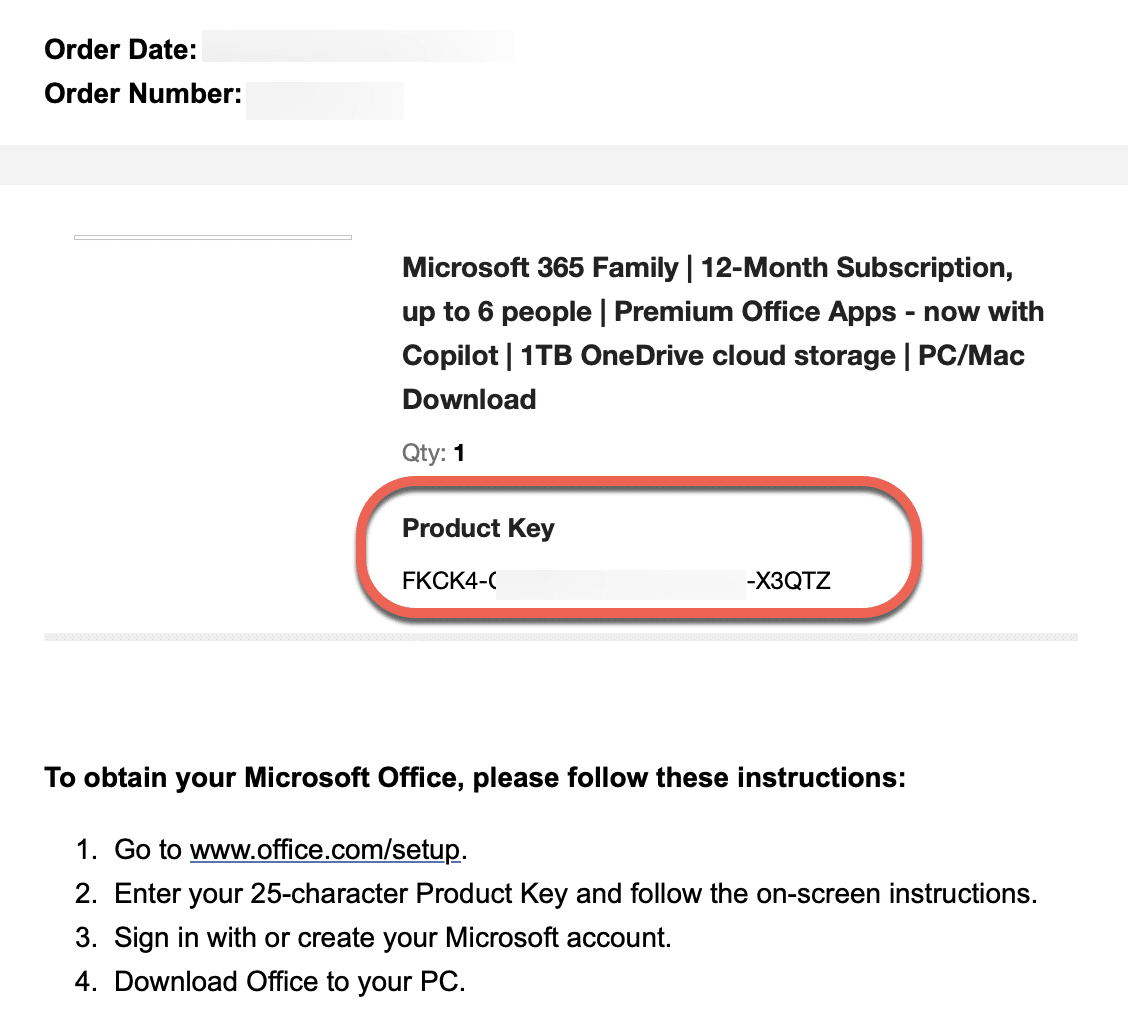This screenshot has width=1144, height=1012.
Task: Click the quantity value 1
Action: tap(460, 453)
